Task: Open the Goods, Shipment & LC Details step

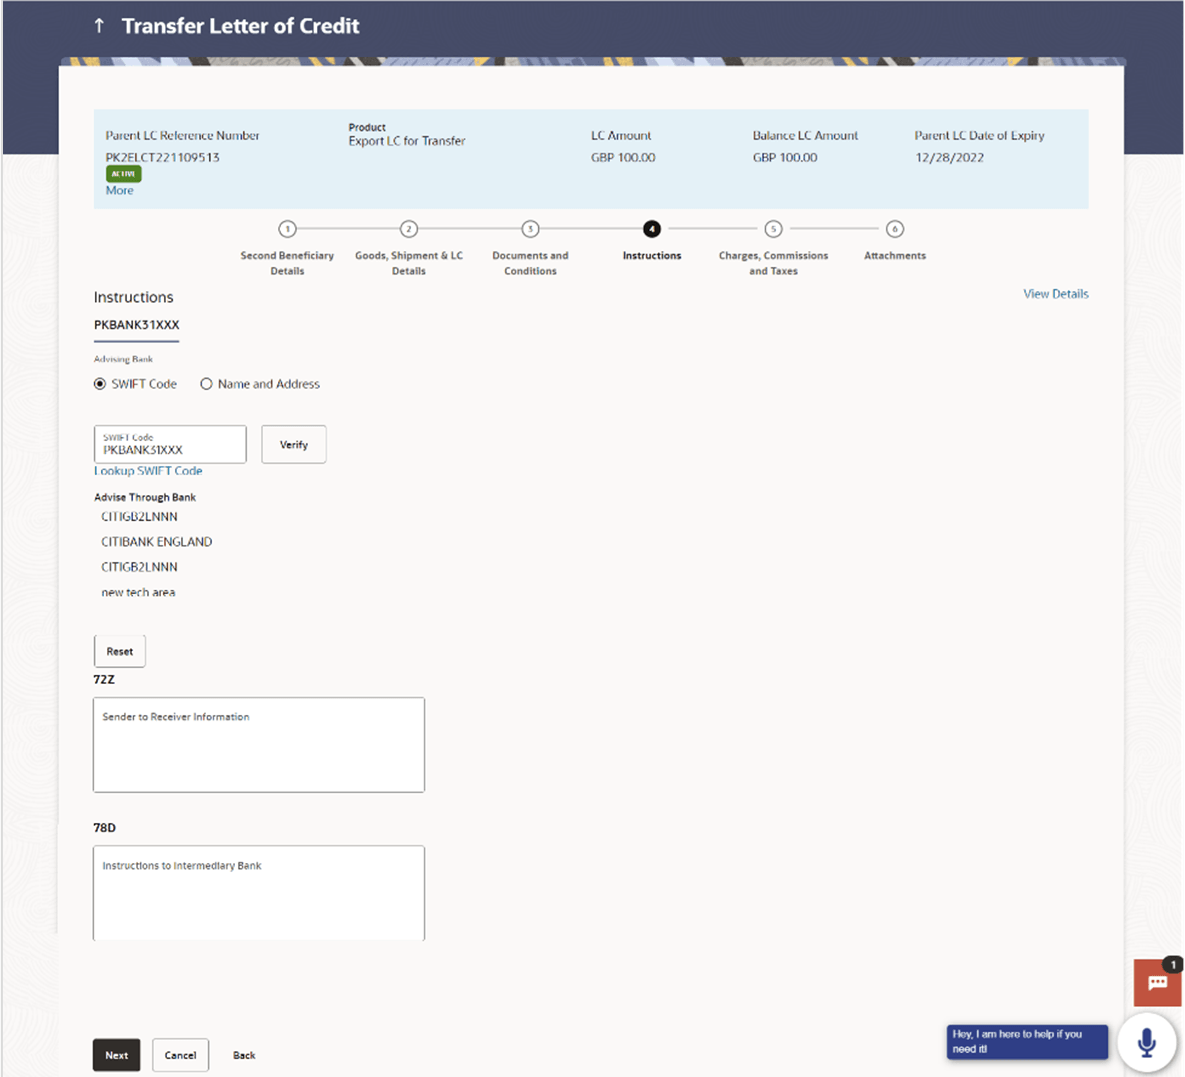Action: coord(409,229)
